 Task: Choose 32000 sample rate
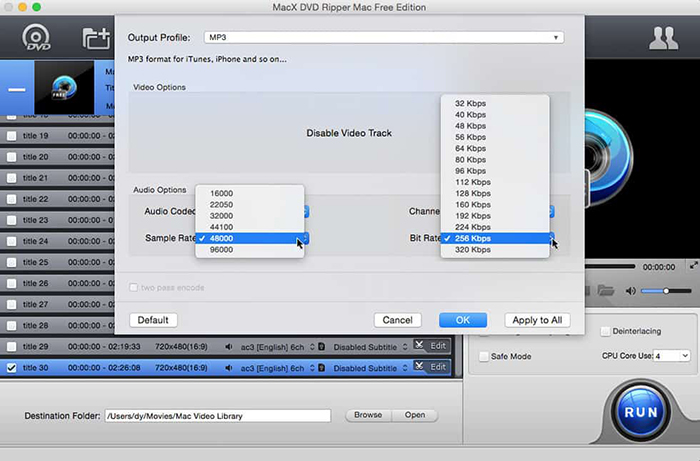250,216
